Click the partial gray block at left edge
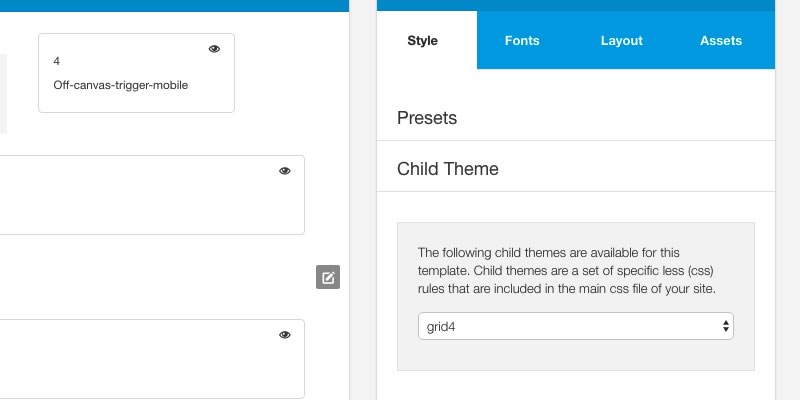Screen dimensions: 800x400 (3, 93)
